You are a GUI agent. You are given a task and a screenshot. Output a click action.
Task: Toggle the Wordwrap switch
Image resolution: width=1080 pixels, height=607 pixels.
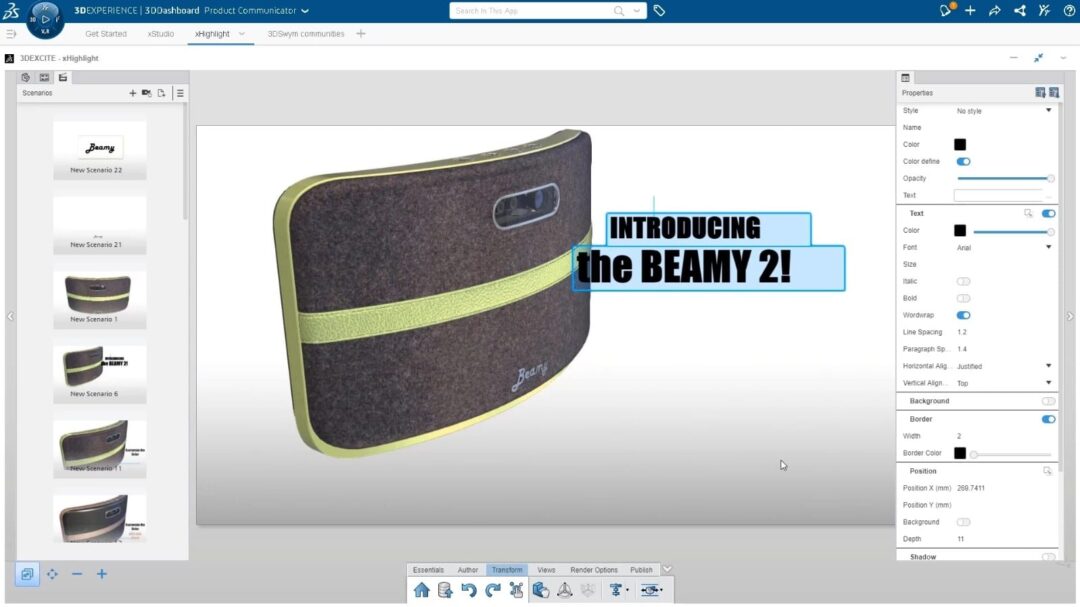point(963,315)
